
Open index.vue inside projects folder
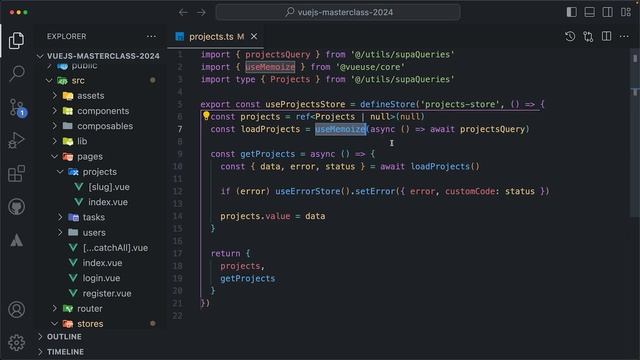point(108,202)
